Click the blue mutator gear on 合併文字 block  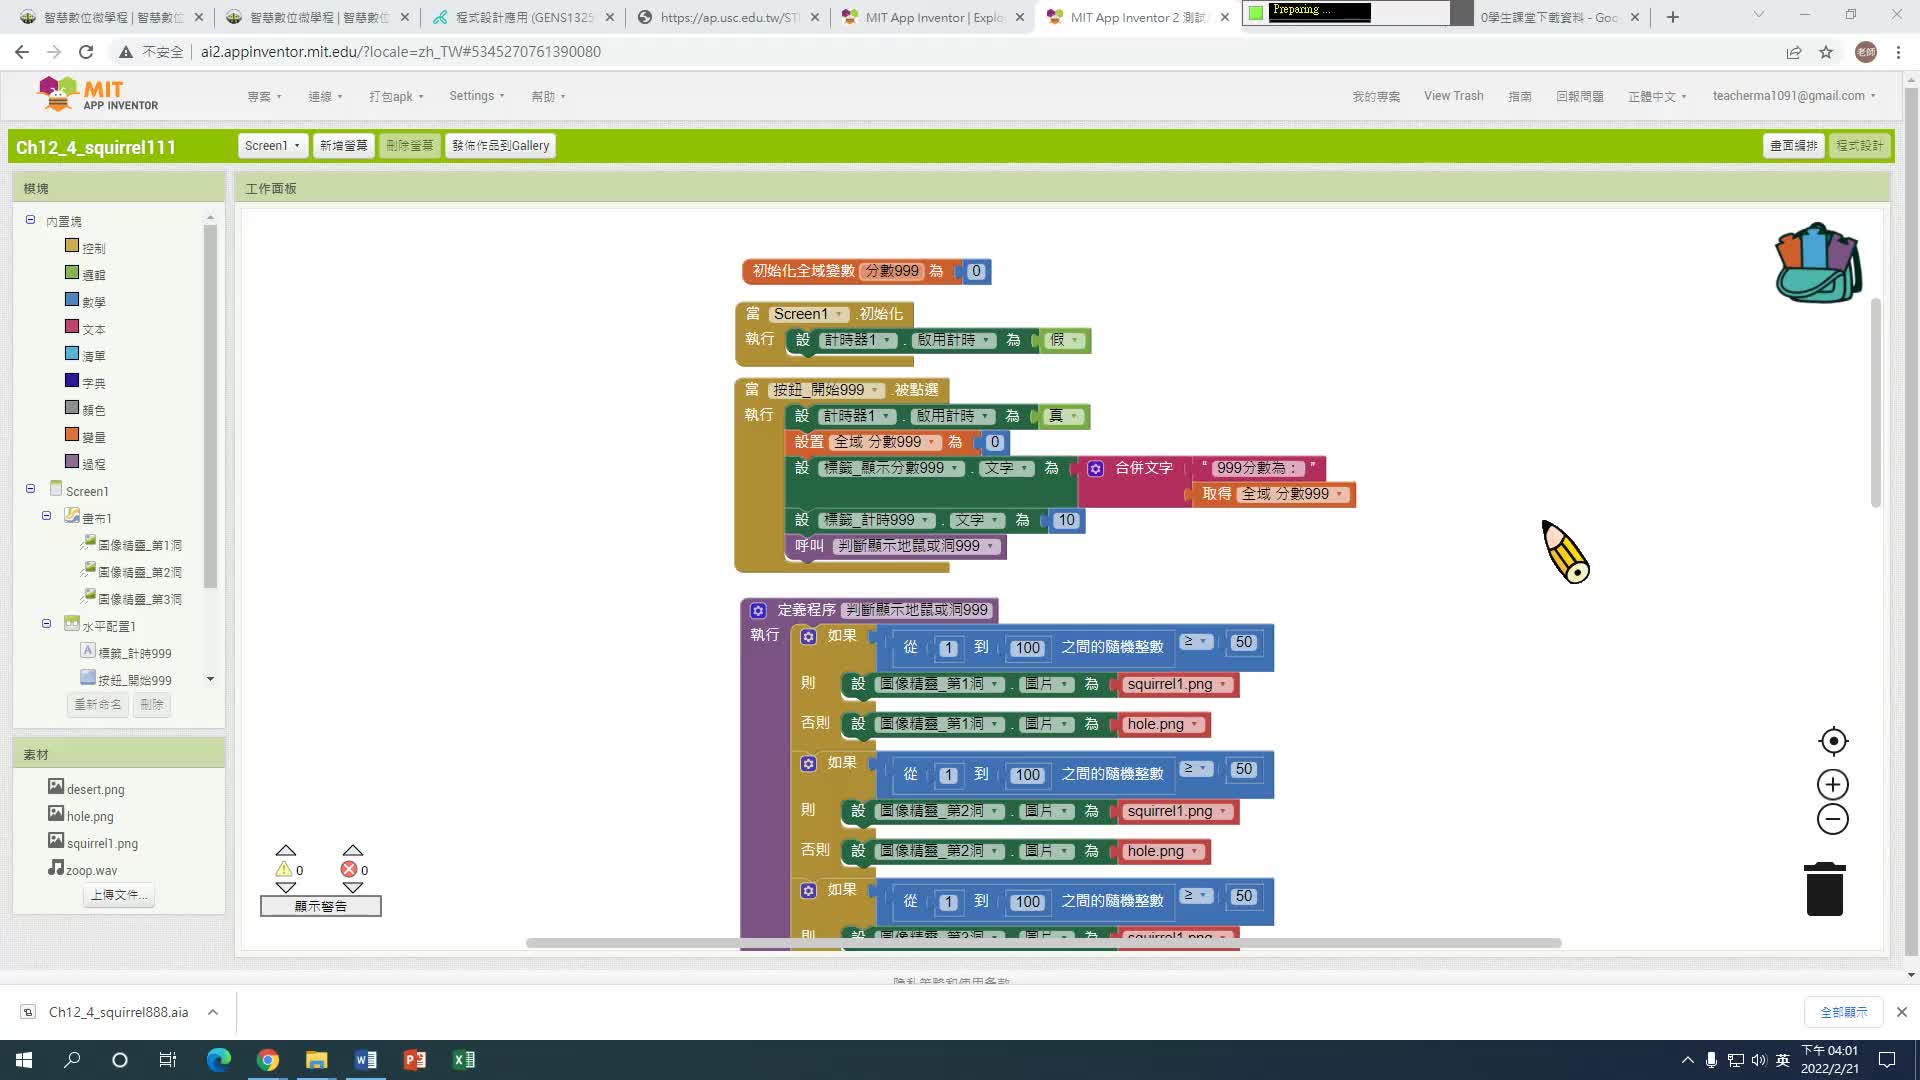point(1095,468)
